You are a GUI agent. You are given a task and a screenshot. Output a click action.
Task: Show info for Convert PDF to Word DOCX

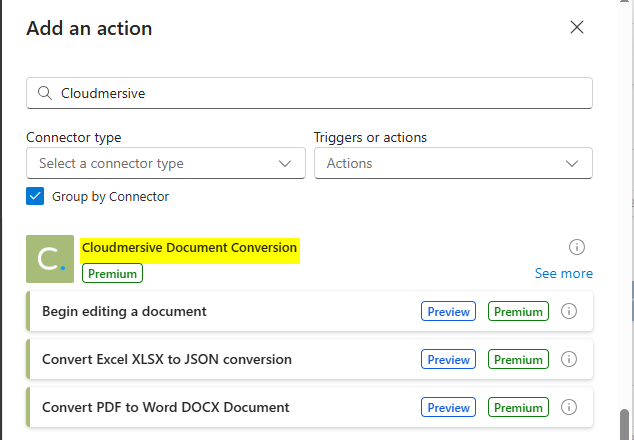(x=569, y=407)
